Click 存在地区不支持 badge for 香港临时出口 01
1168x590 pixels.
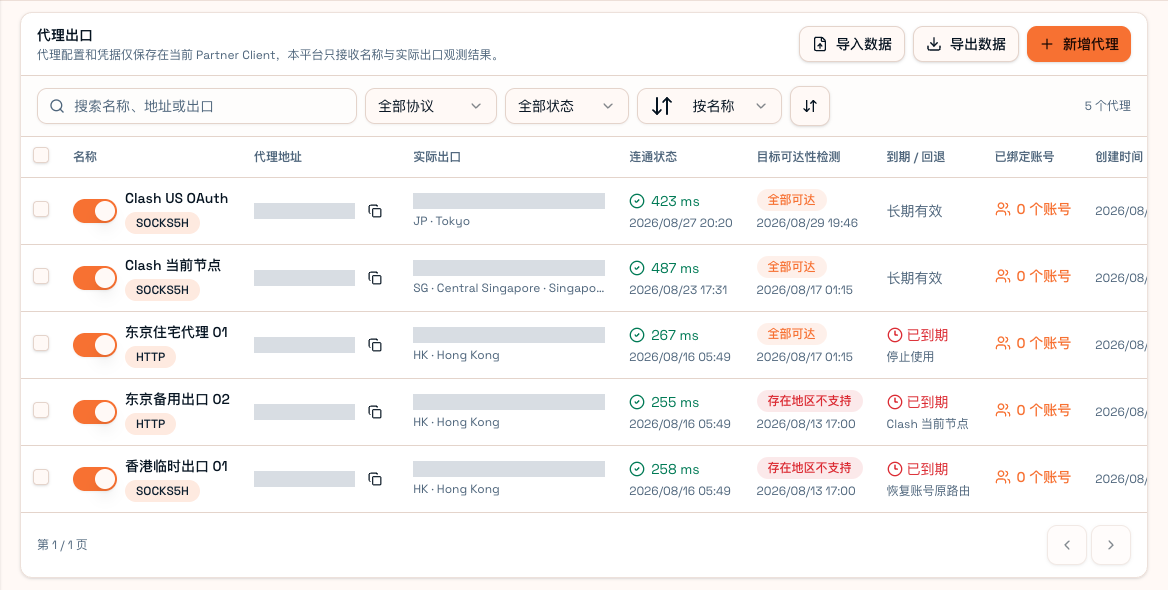point(810,468)
